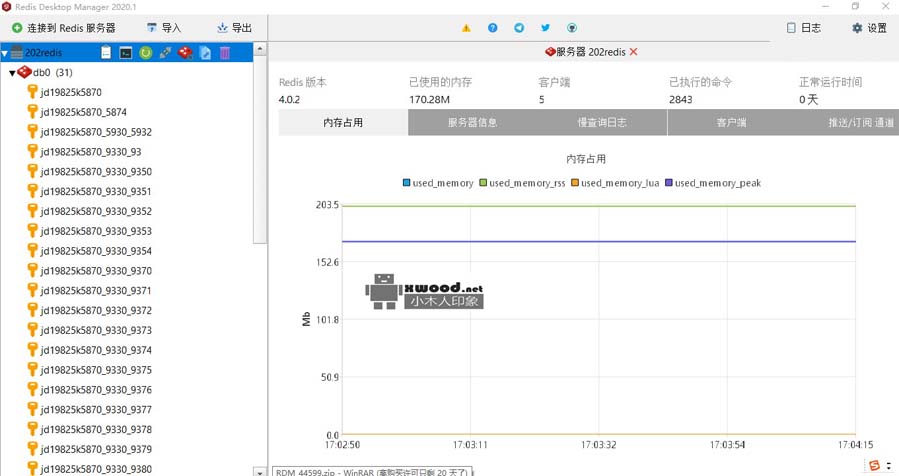Select key jd19825k5870_9330_9373
Viewport: 899px width, 476px height.
(96, 330)
